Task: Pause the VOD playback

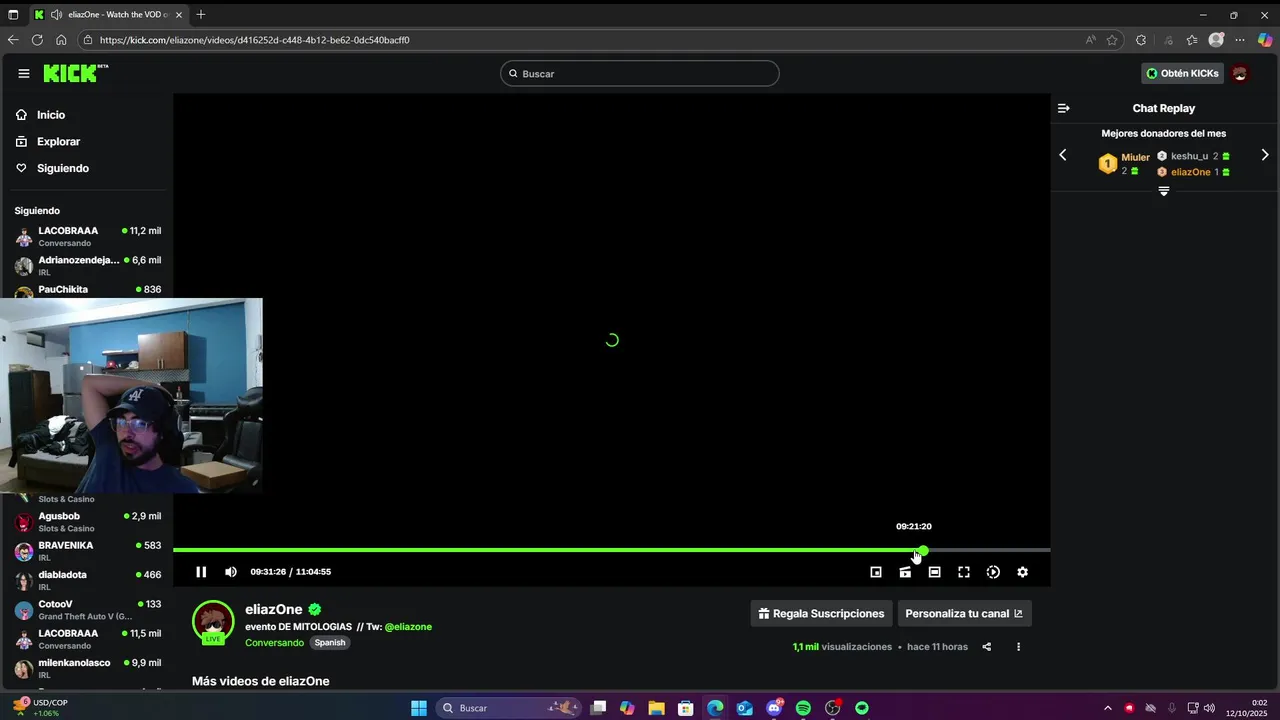Action: point(201,572)
